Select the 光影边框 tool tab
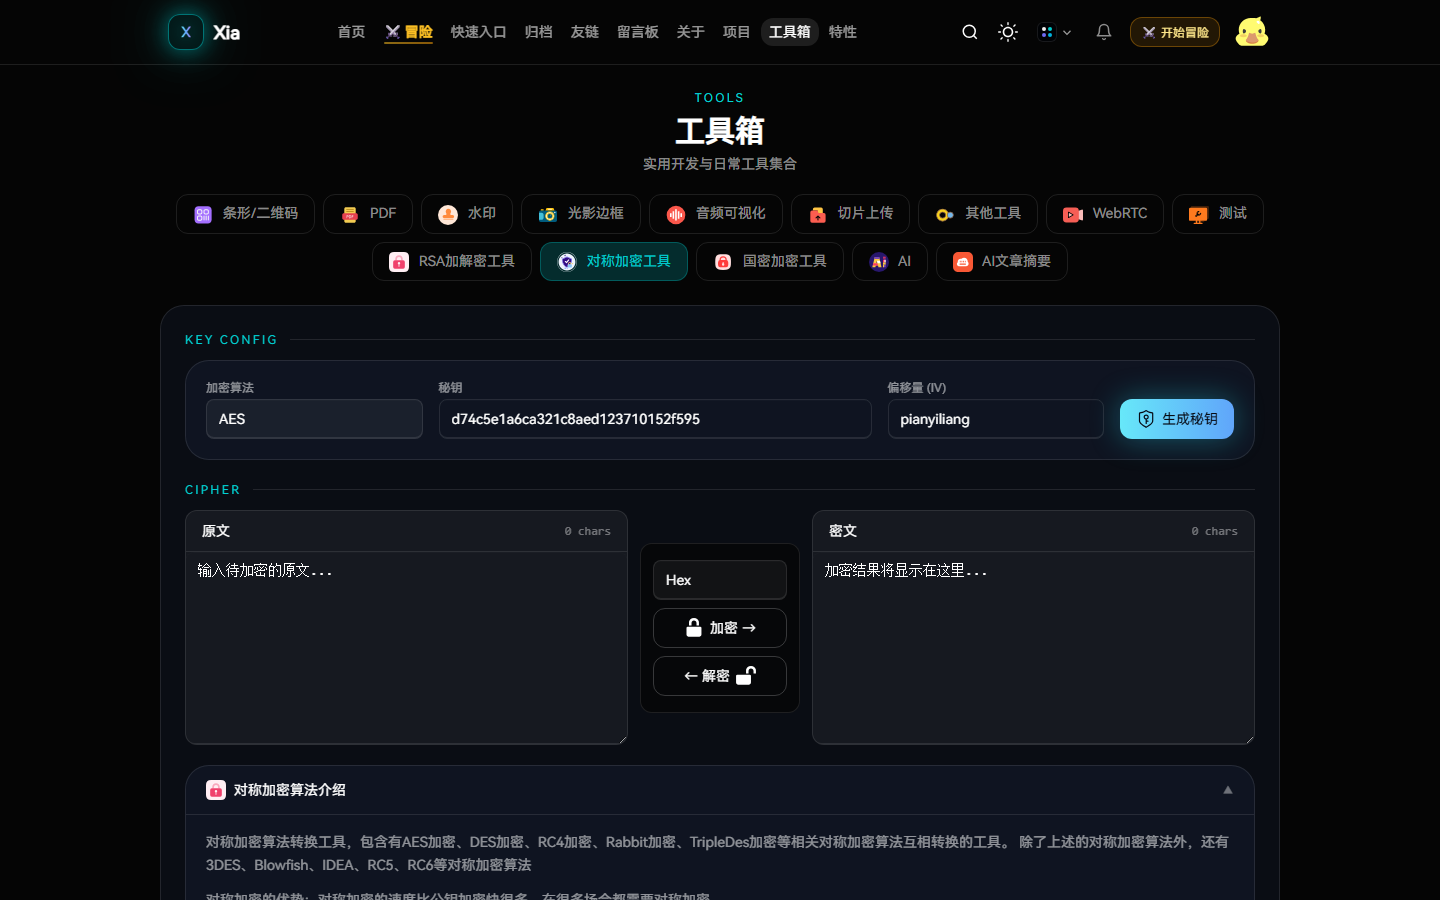 [x=581, y=214]
